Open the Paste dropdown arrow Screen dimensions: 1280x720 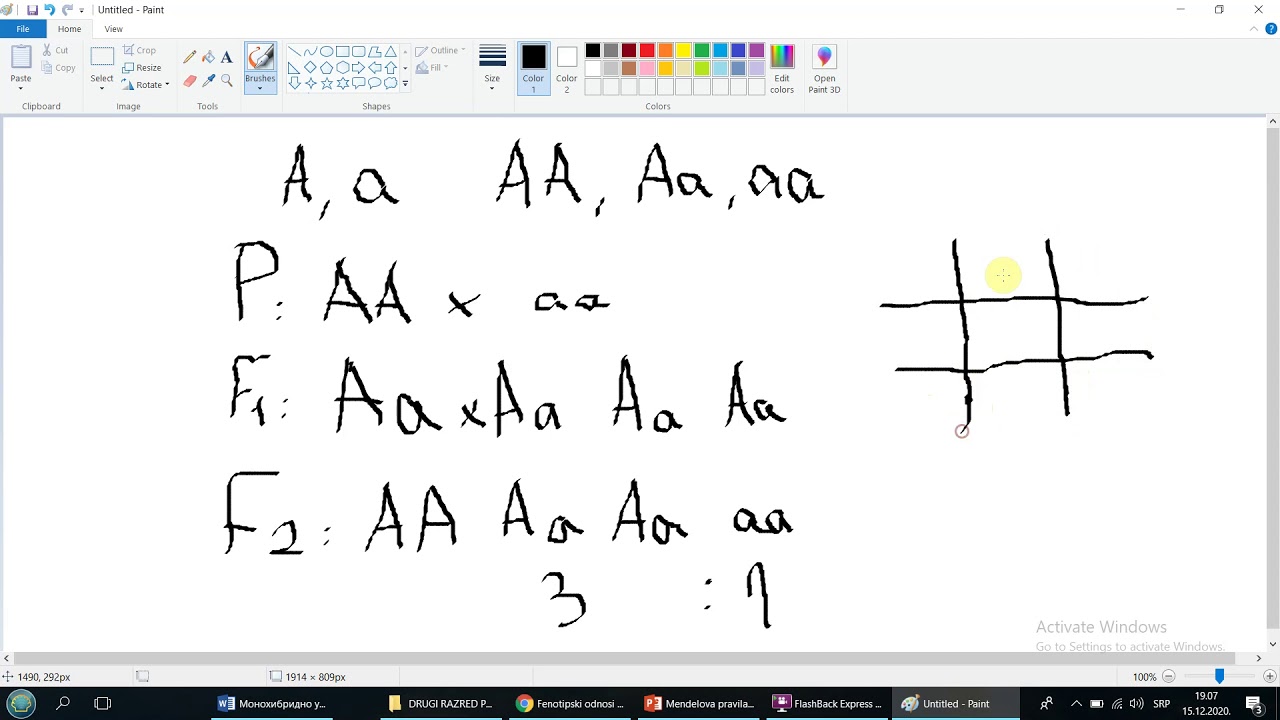[20, 88]
